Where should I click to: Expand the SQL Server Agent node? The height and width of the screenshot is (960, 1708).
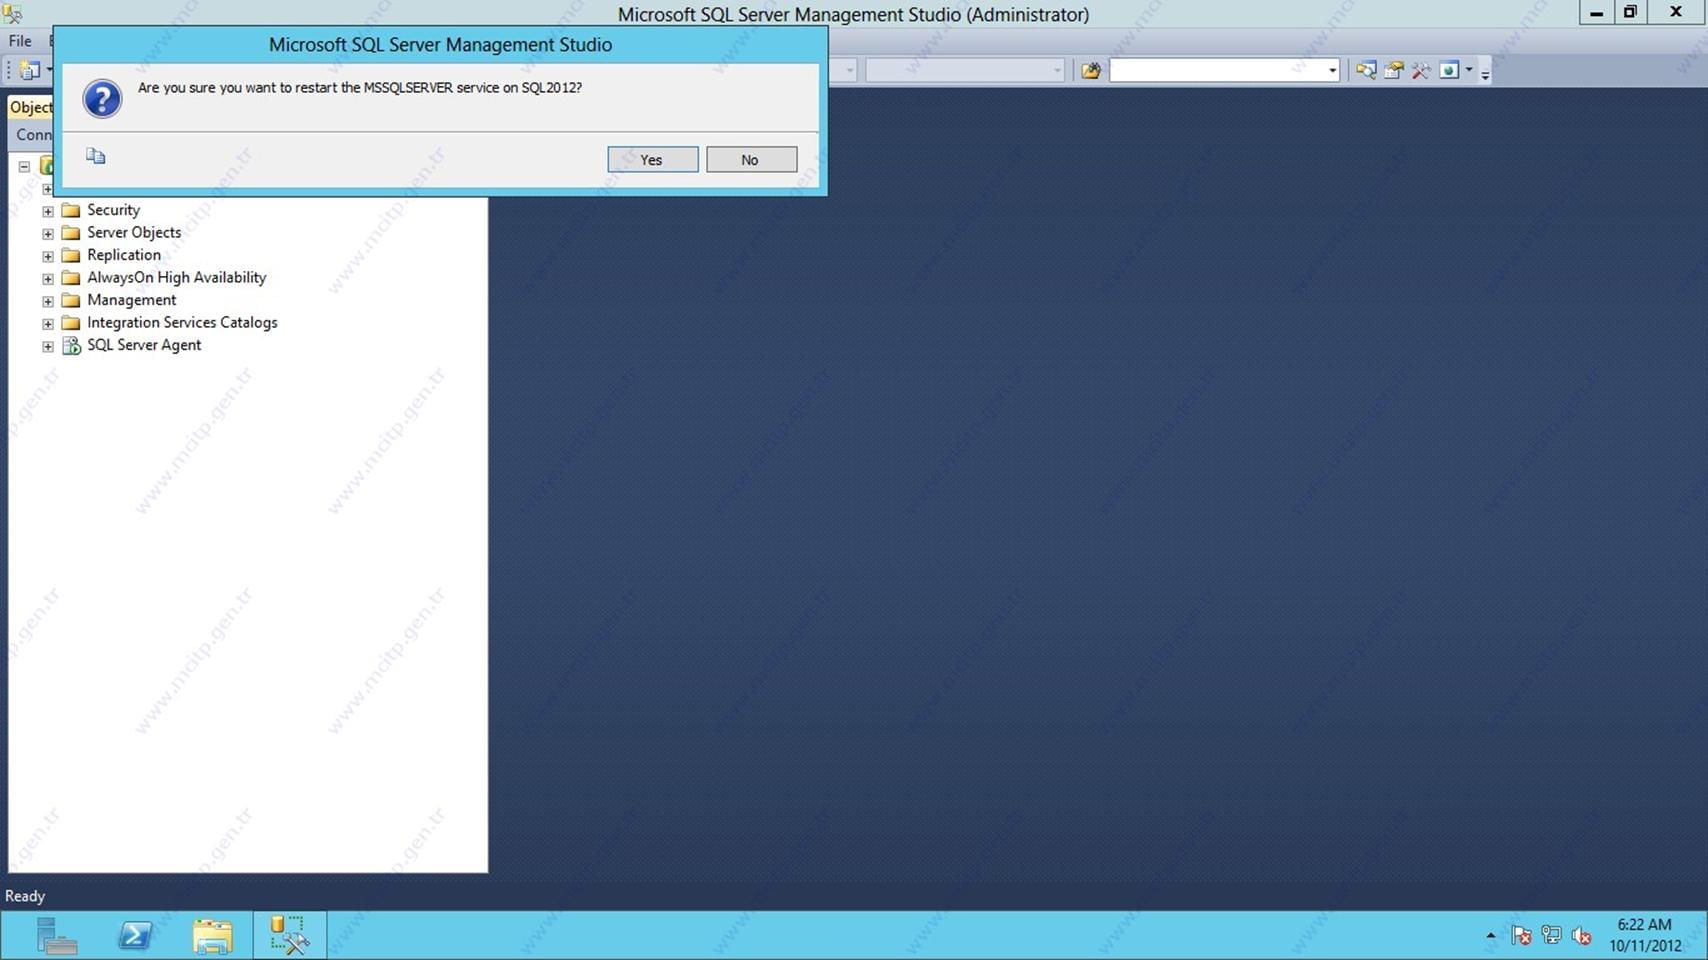tap(47, 347)
